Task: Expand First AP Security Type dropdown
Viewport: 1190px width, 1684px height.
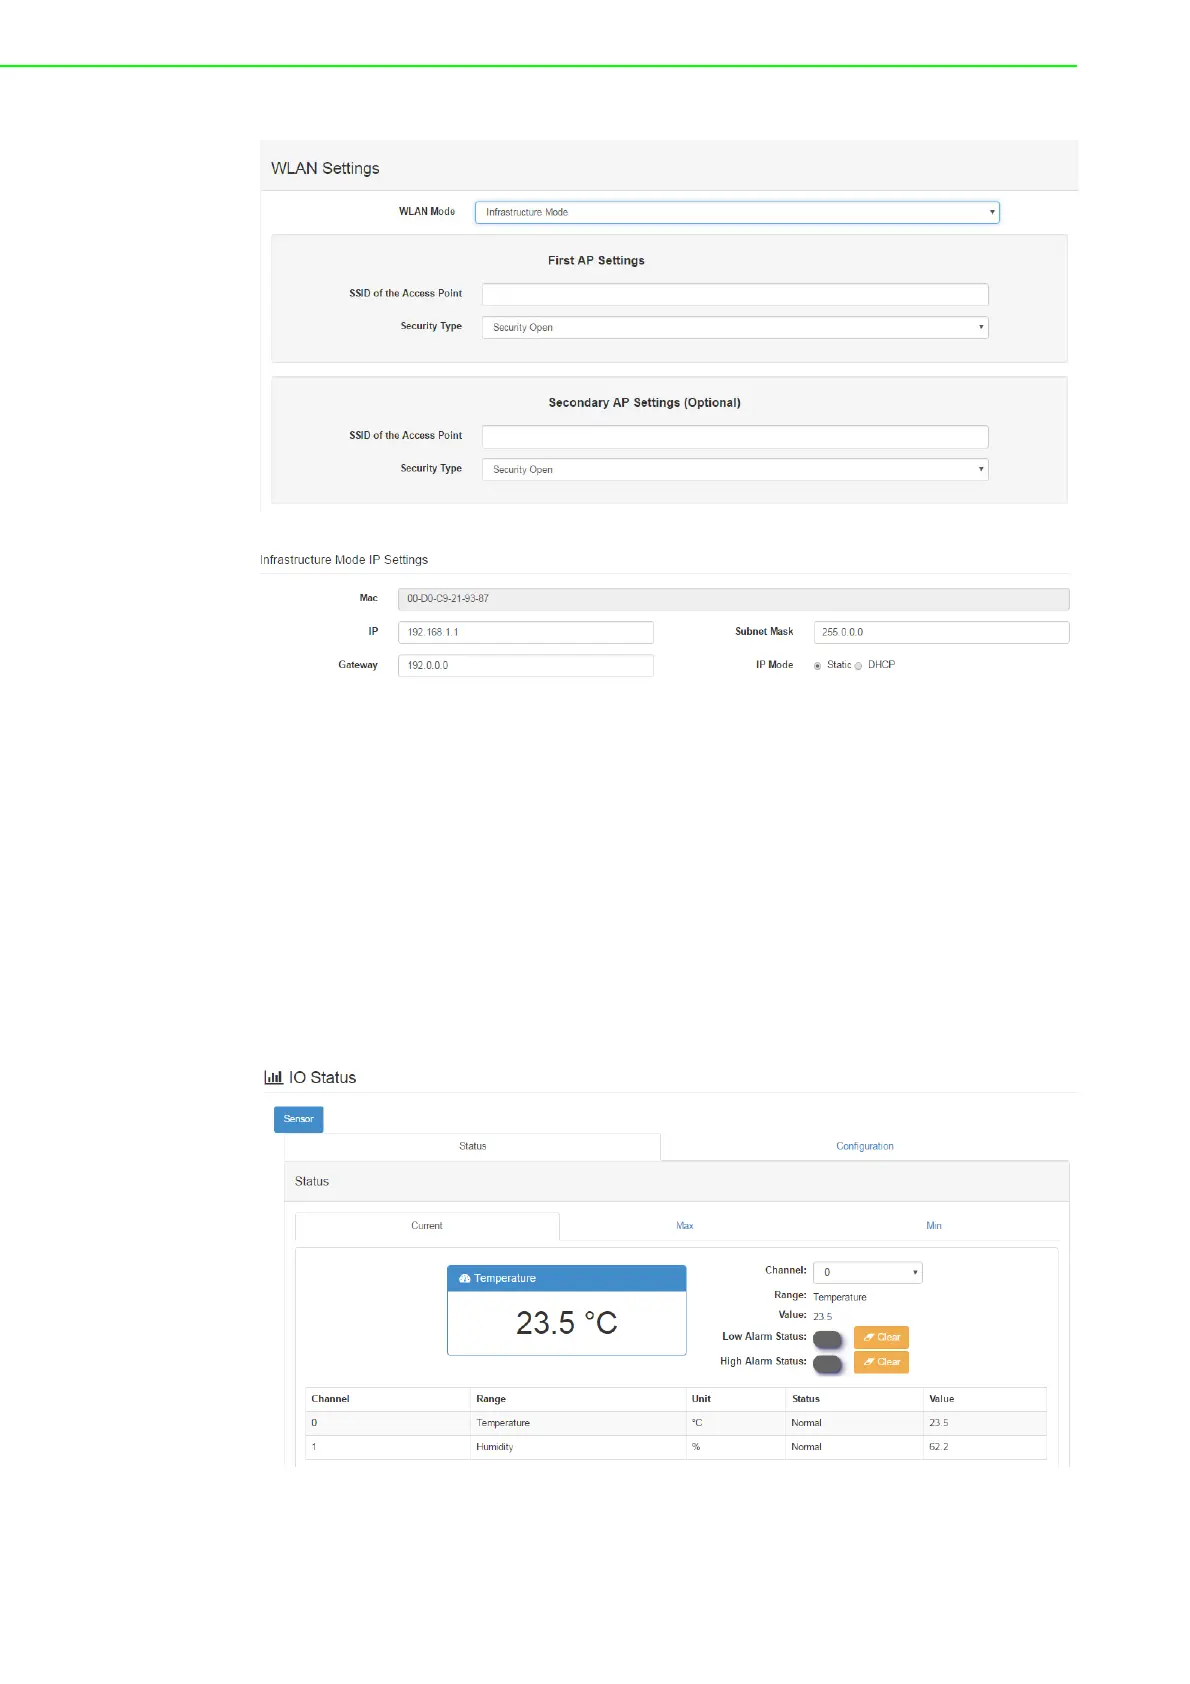Action: pyautogui.click(x=734, y=328)
